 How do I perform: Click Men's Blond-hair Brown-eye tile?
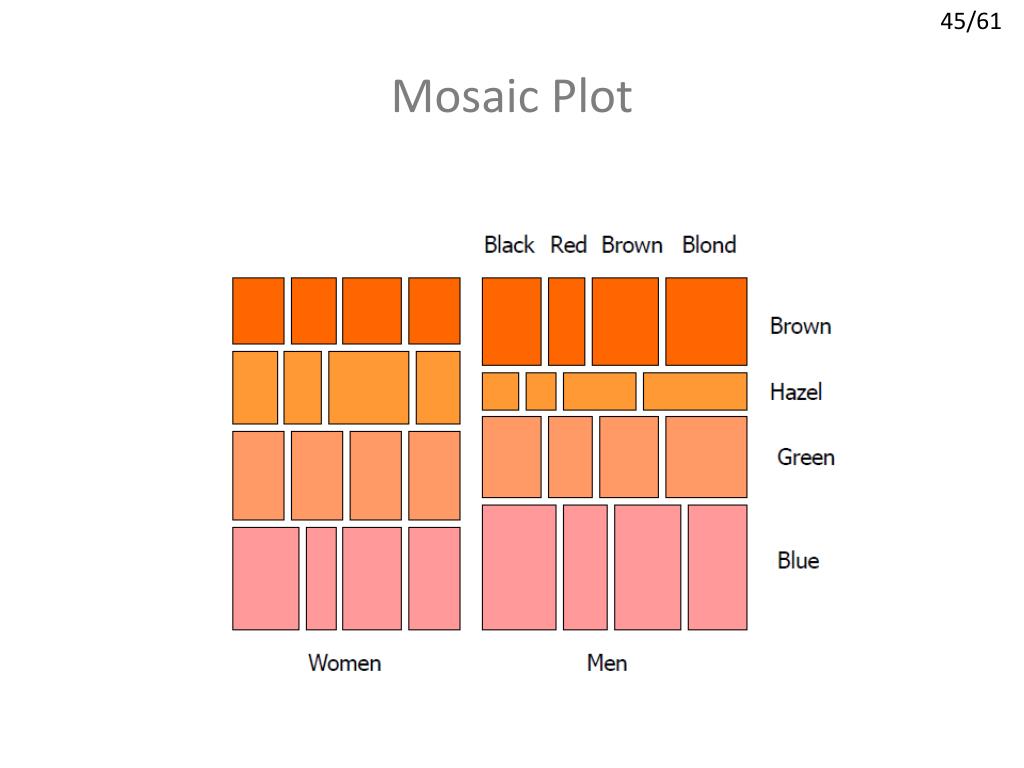pyautogui.click(x=706, y=321)
